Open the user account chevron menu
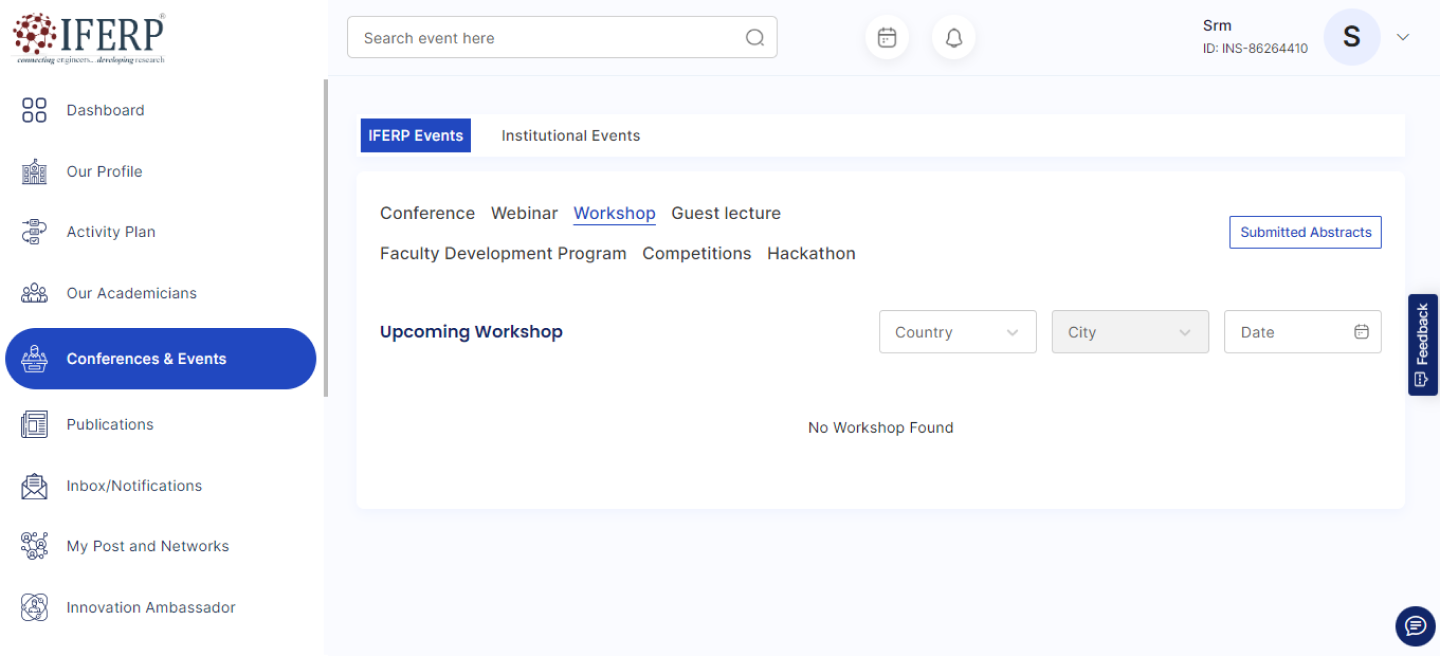The width and height of the screenshot is (1440, 656). [x=1402, y=38]
